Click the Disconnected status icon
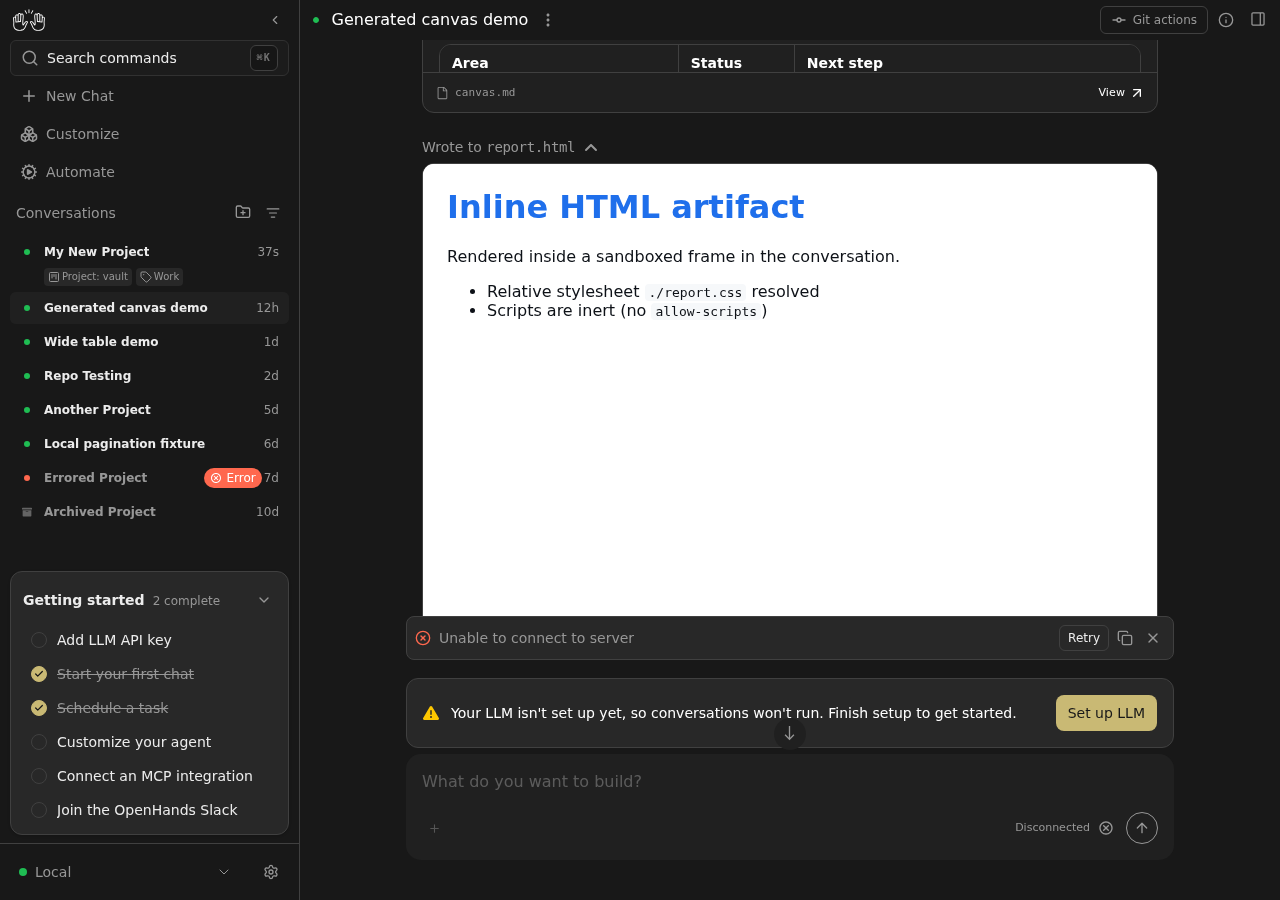1280x900 pixels. point(1106,828)
